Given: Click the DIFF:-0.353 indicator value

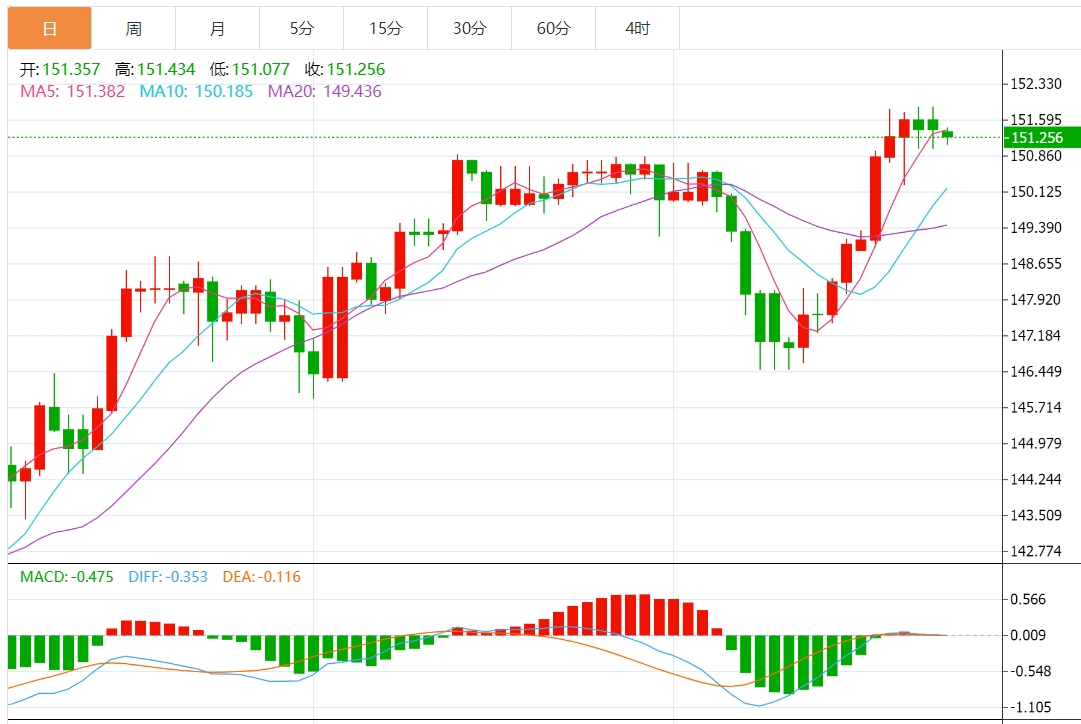Looking at the screenshot, I should (168, 576).
